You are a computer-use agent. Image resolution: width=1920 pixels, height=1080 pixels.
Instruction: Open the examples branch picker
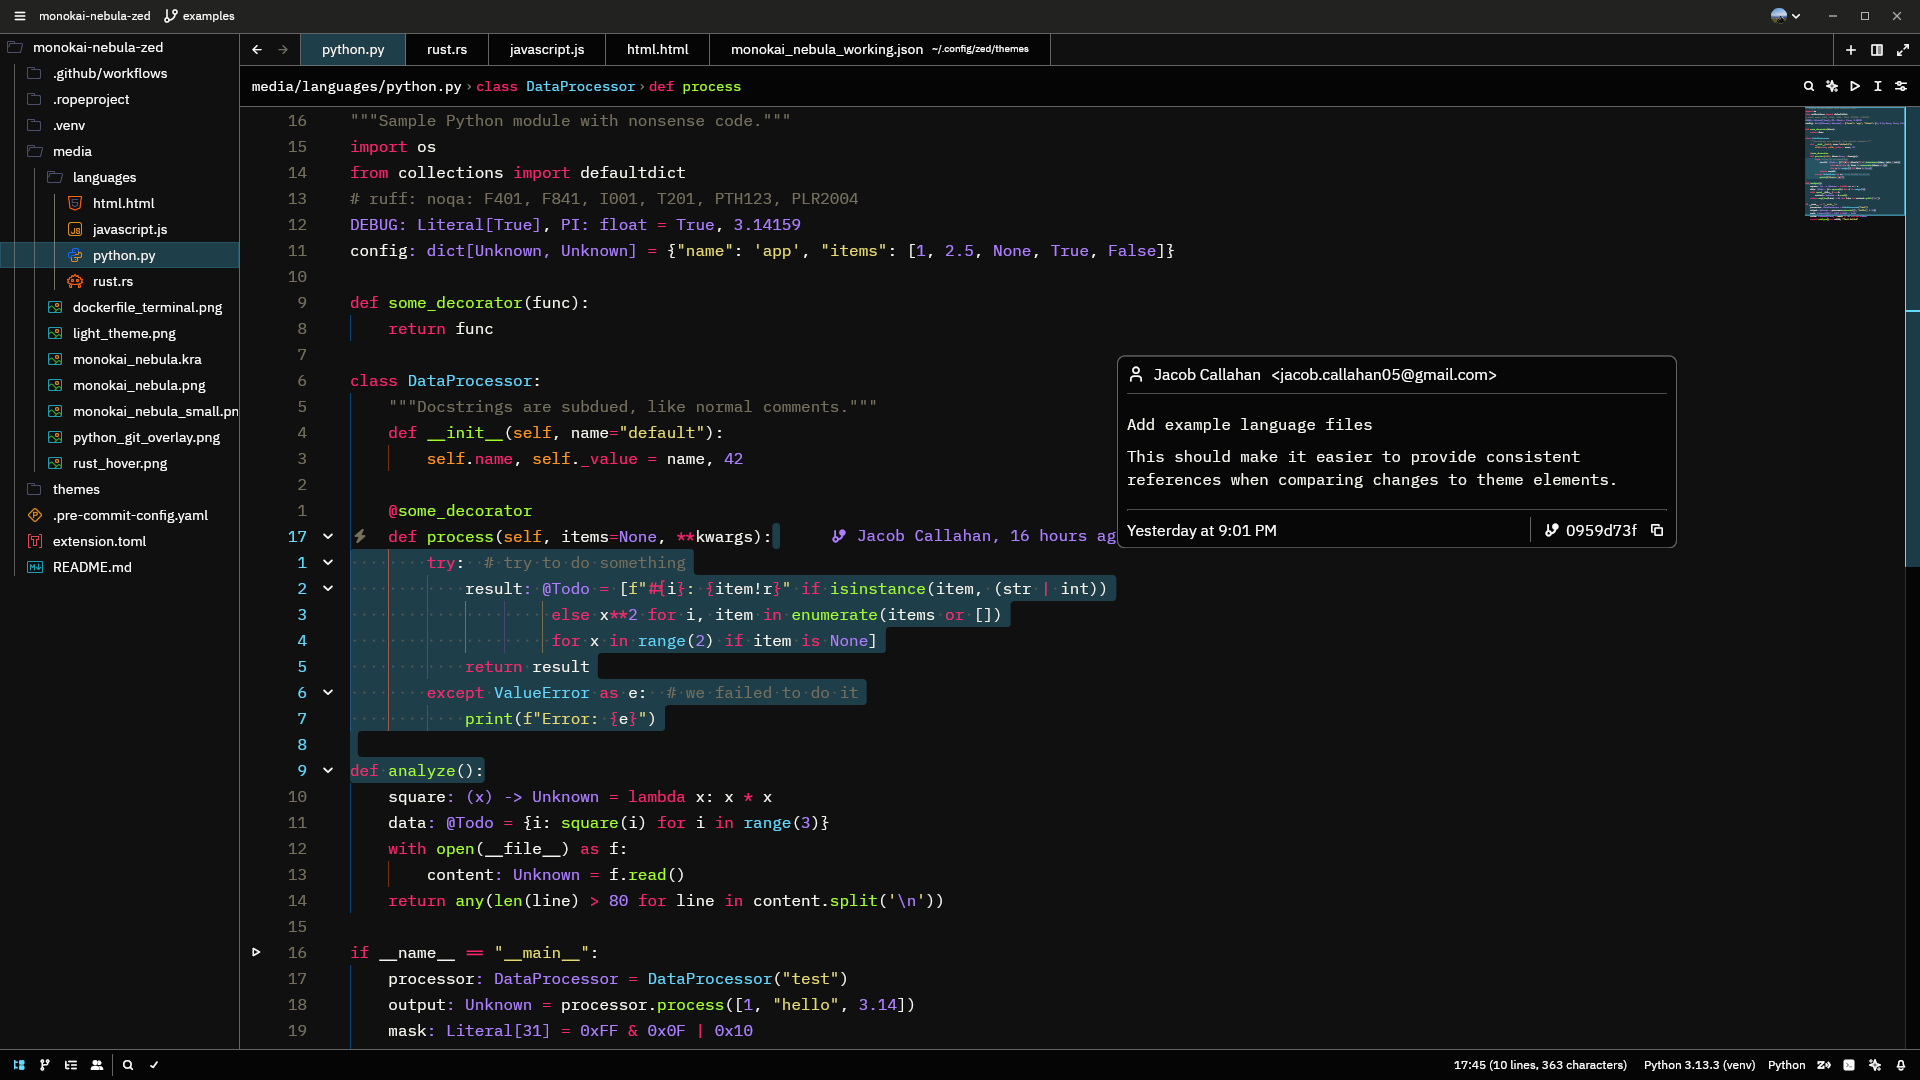(199, 16)
